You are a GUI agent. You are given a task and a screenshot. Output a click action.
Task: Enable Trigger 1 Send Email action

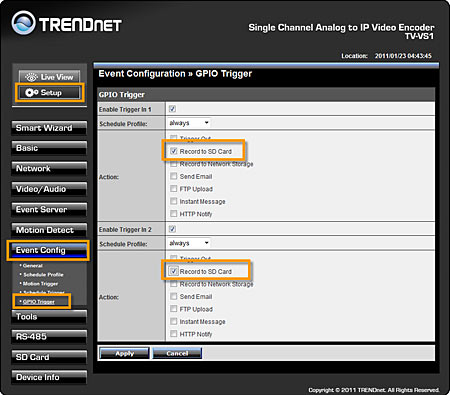pos(173,176)
